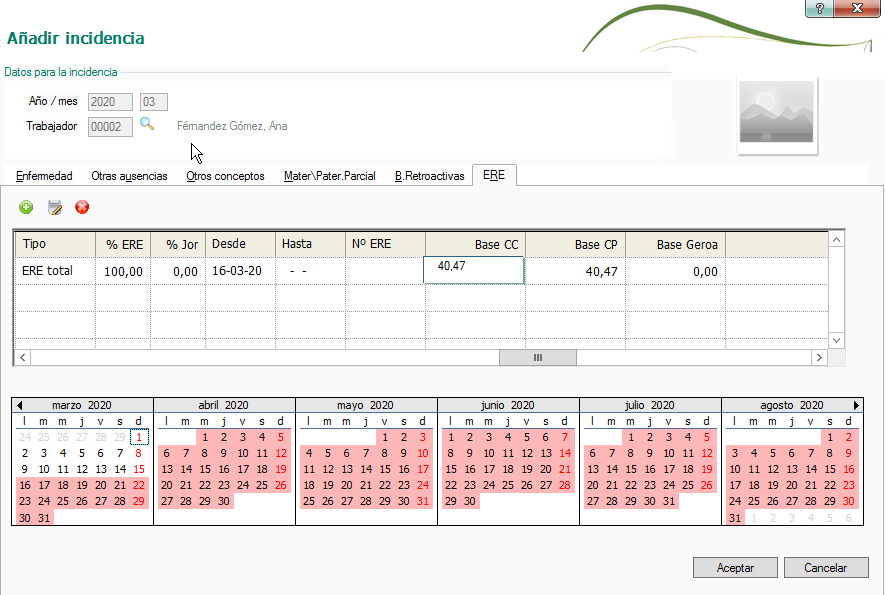Click the % Jor column header

pyautogui.click(x=178, y=244)
